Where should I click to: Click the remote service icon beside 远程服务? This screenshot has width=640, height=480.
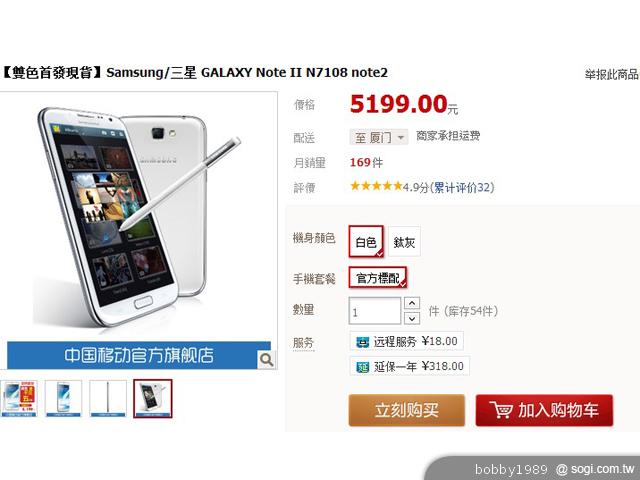[362, 342]
